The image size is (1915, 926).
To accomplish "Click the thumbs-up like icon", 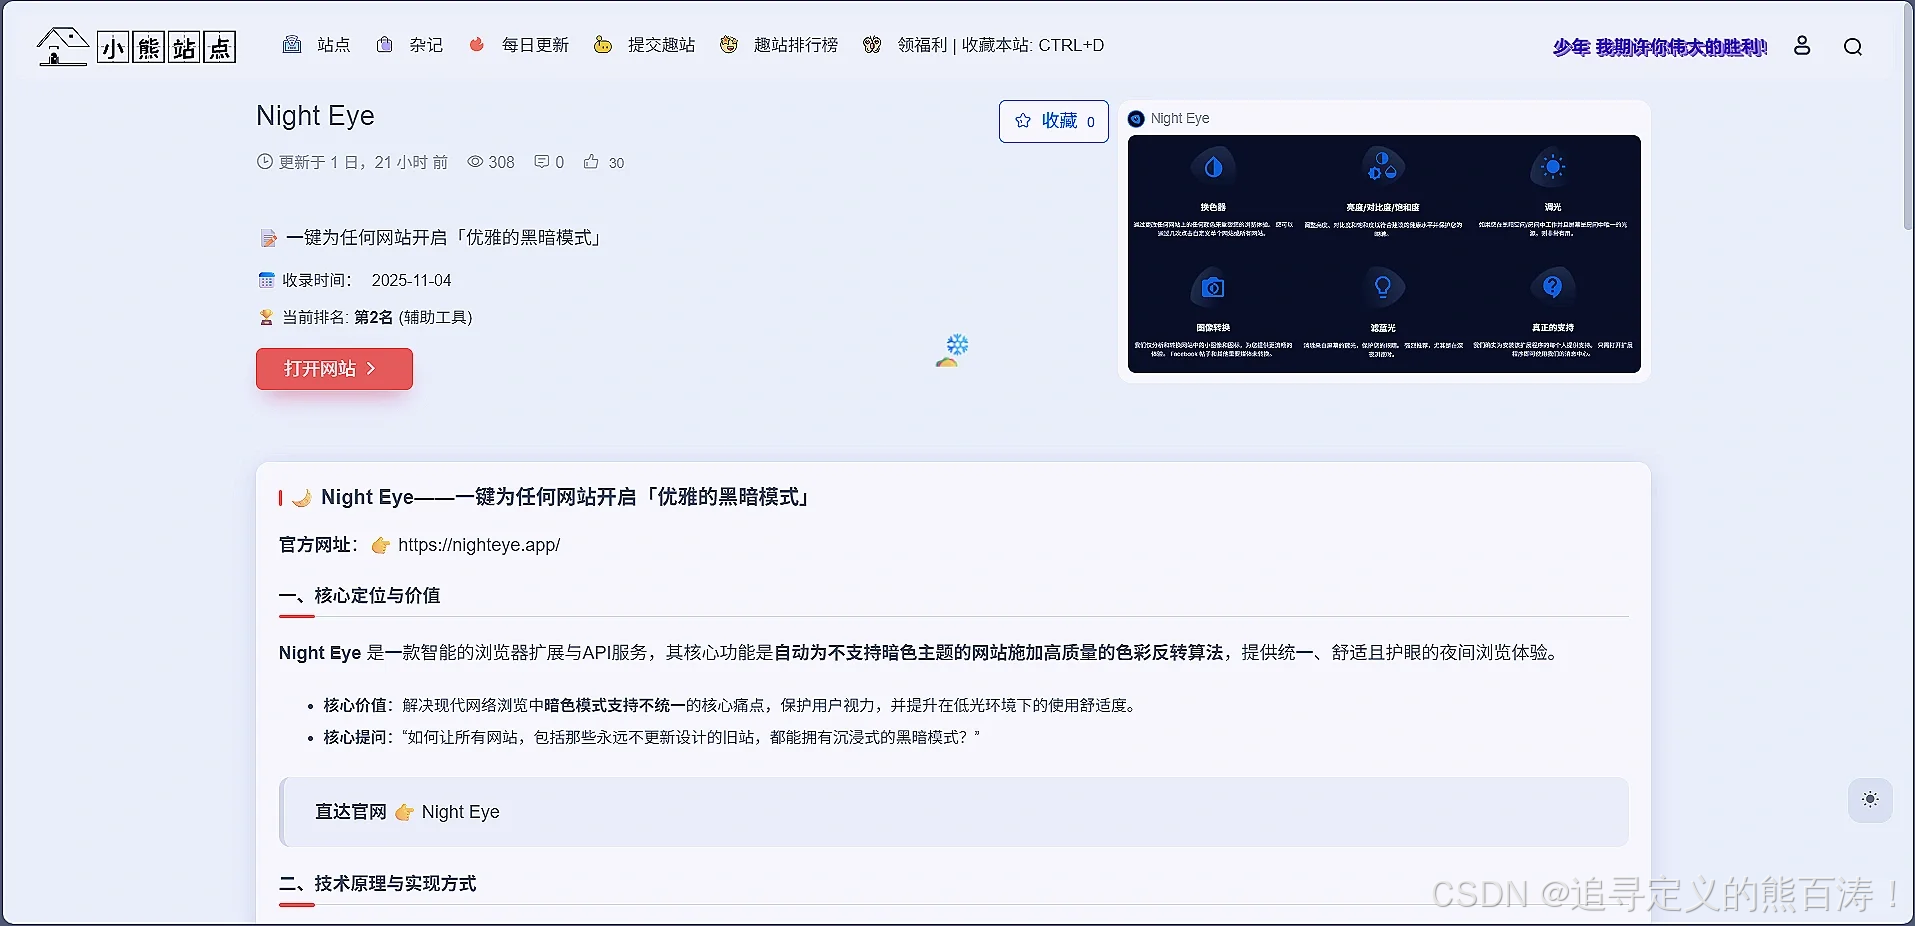I will [x=591, y=161].
